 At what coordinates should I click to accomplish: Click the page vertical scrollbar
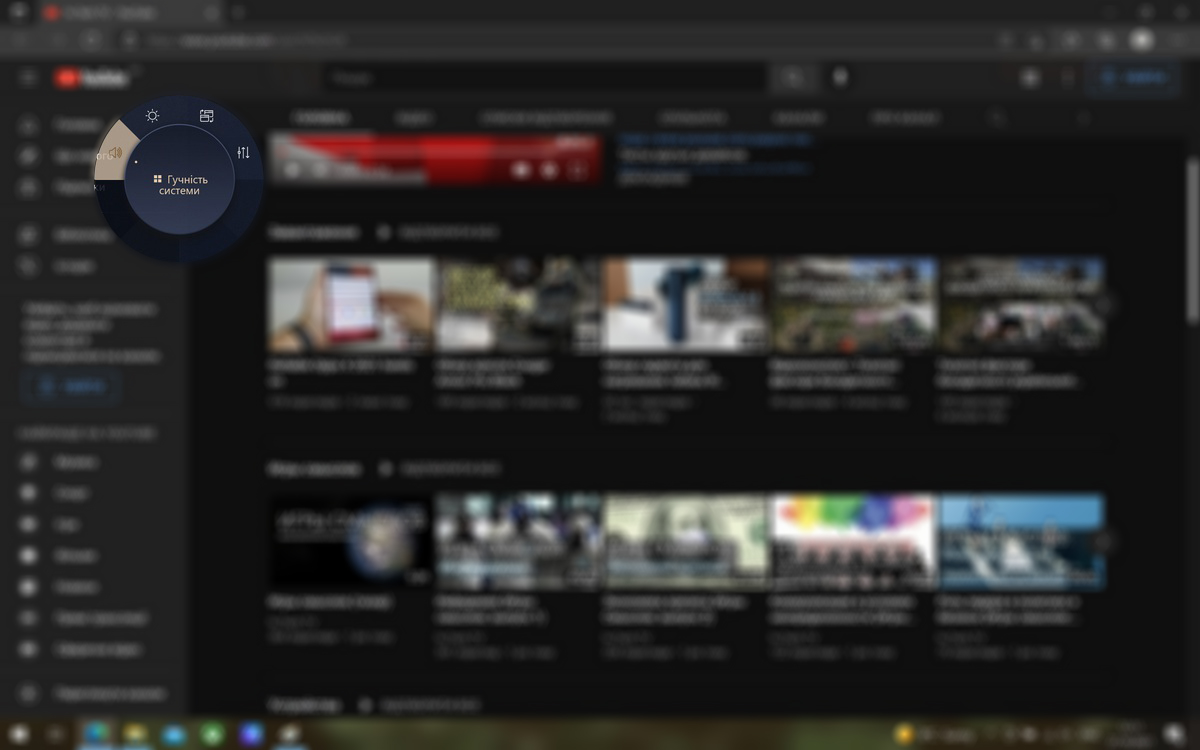(x=1191, y=240)
